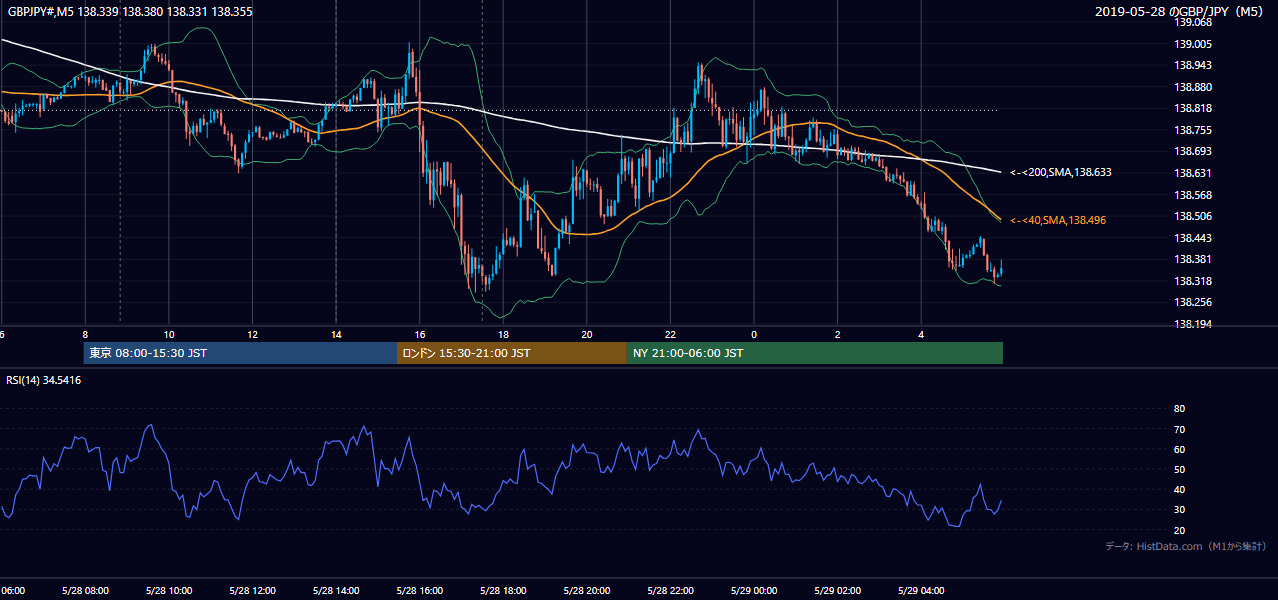Click RSI scale level 70
This screenshot has width=1278, height=600.
(1179, 429)
